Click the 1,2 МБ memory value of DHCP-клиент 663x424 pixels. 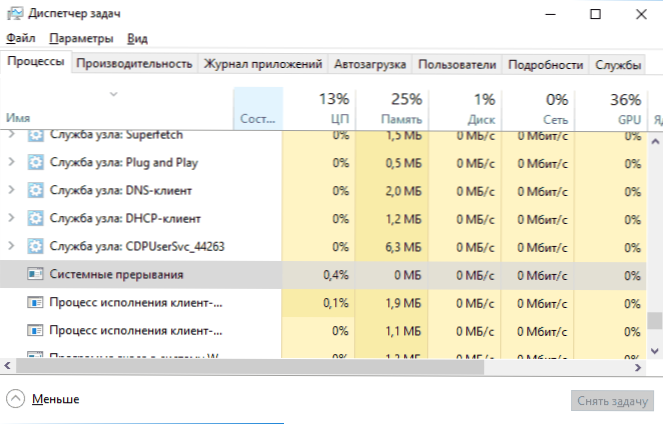point(403,219)
